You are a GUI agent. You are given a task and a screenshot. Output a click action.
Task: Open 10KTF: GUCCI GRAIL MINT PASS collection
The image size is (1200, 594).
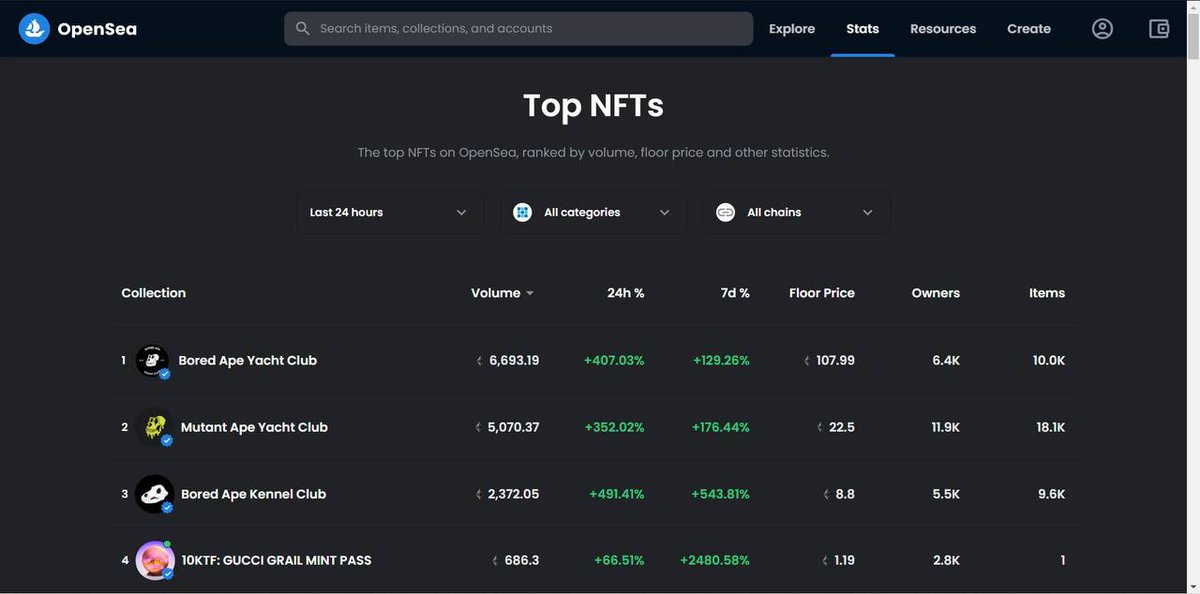276,560
